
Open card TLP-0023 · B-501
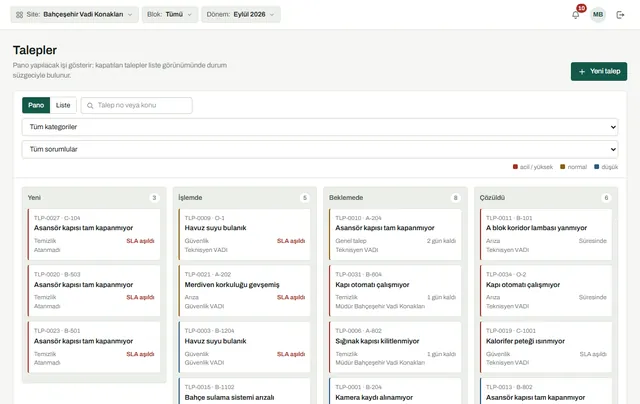pyautogui.click(x=94, y=347)
